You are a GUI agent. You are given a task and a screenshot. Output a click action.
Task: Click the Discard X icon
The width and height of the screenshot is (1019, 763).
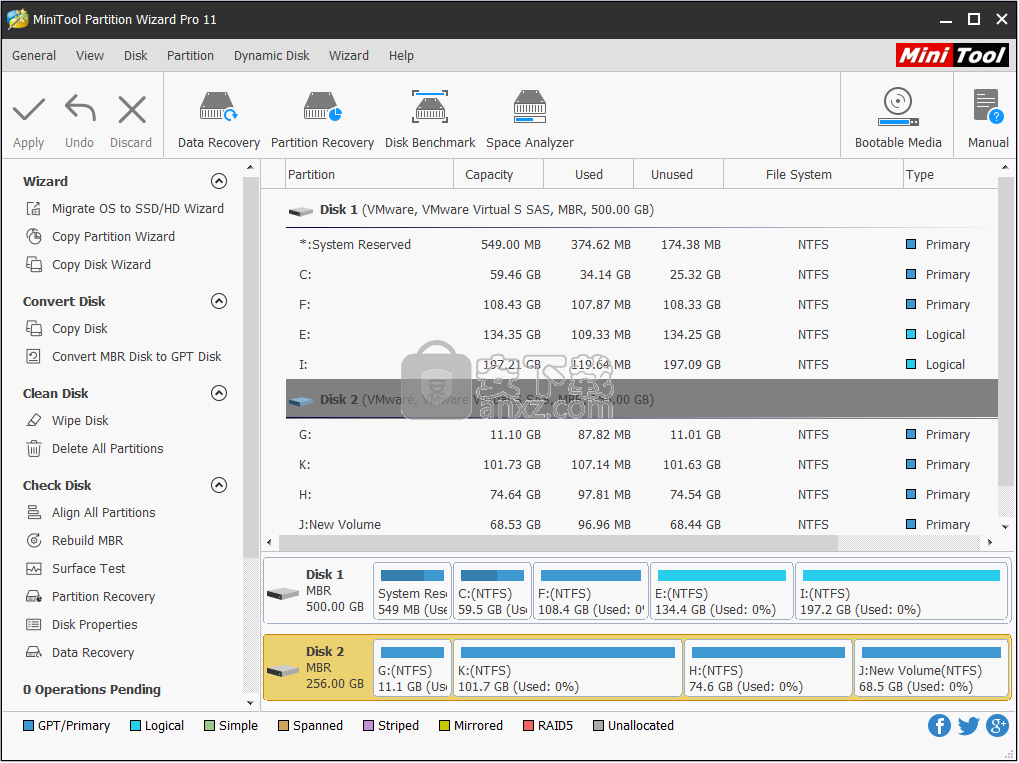coord(132,109)
